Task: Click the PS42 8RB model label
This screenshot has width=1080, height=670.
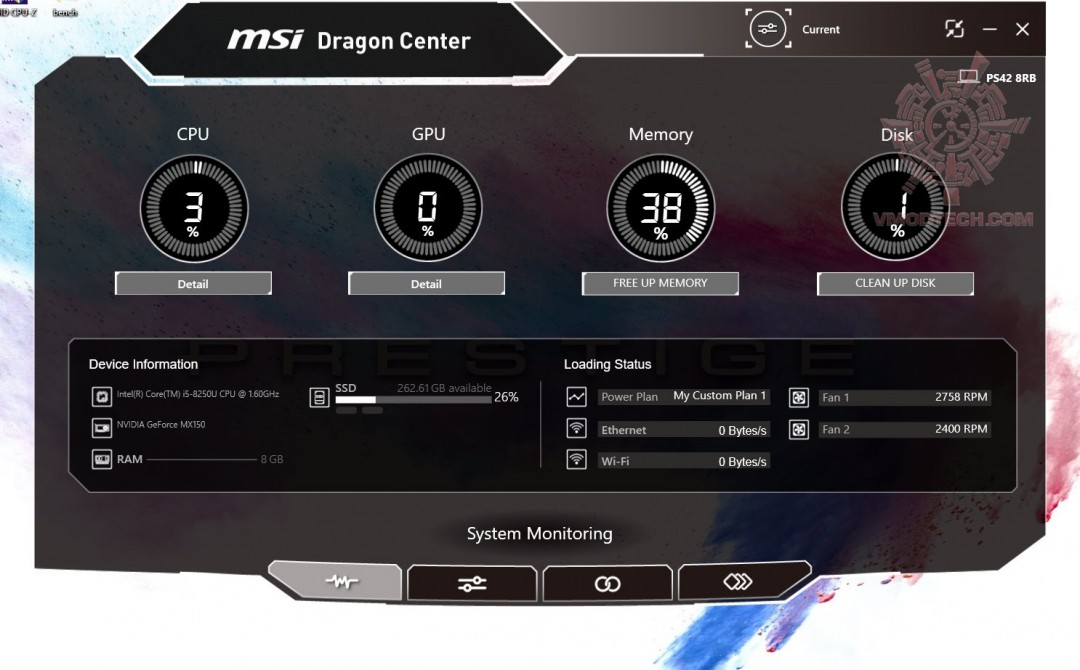Action: click(1011, 78)
